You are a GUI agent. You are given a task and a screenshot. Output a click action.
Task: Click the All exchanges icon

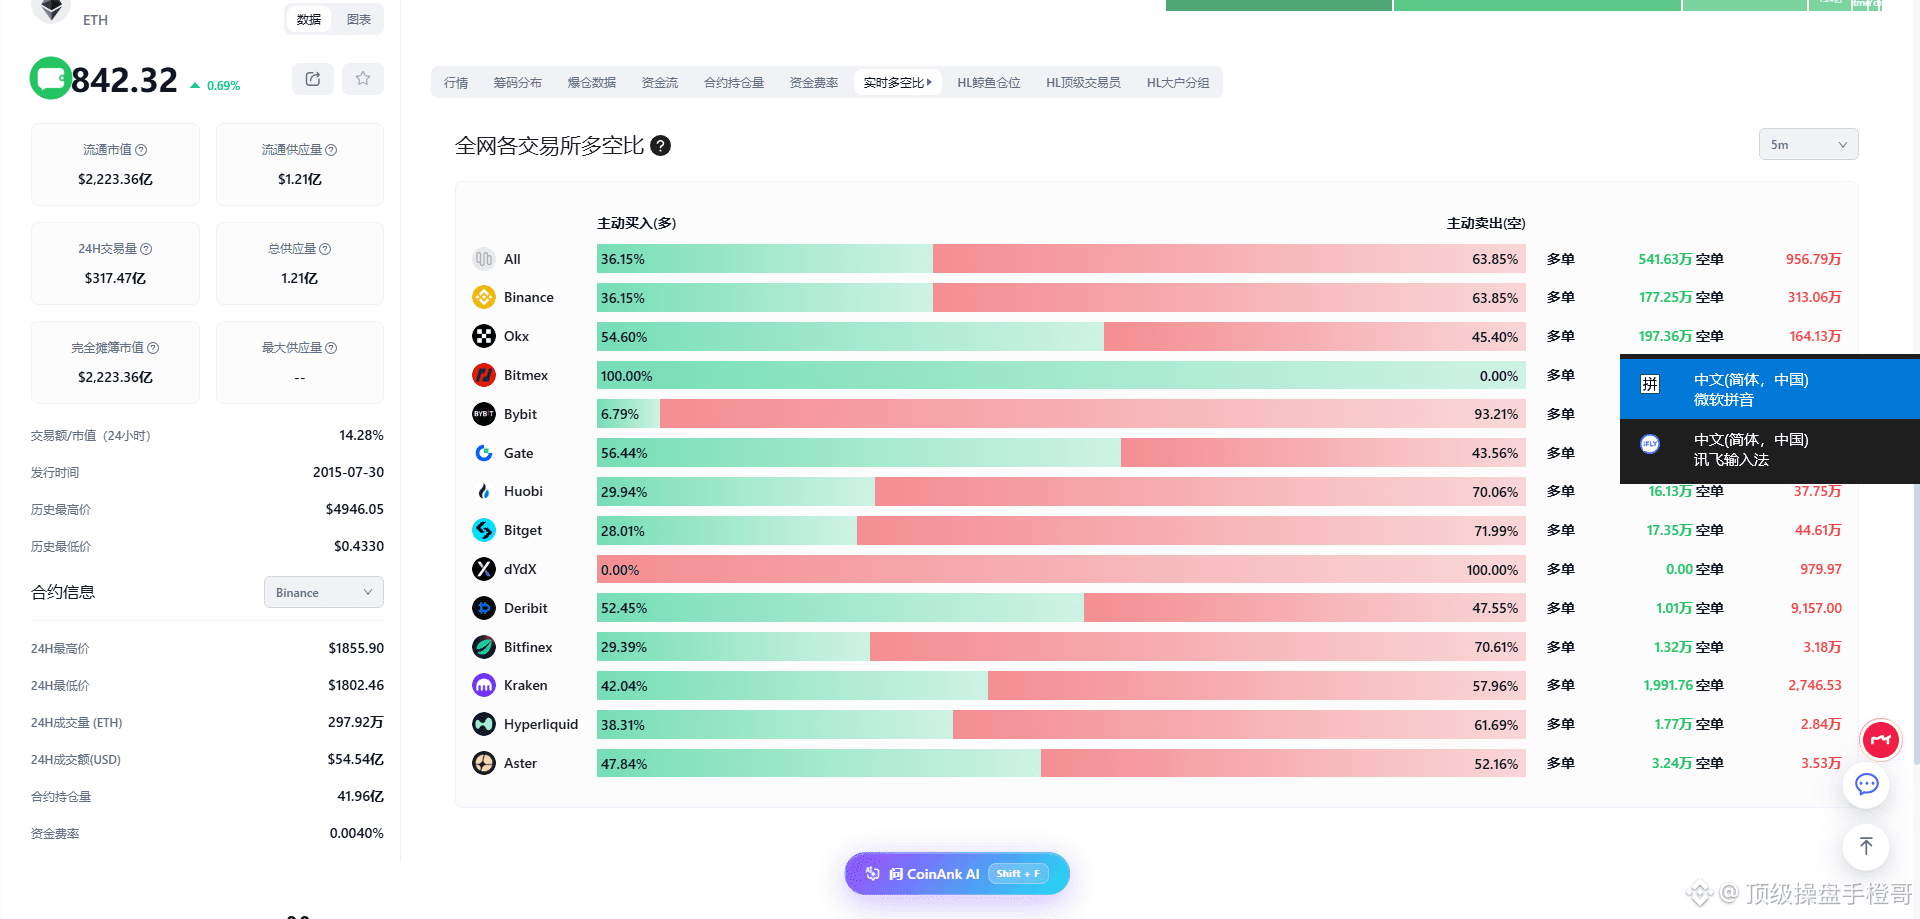pyautogui.click(x=484, y=259)
